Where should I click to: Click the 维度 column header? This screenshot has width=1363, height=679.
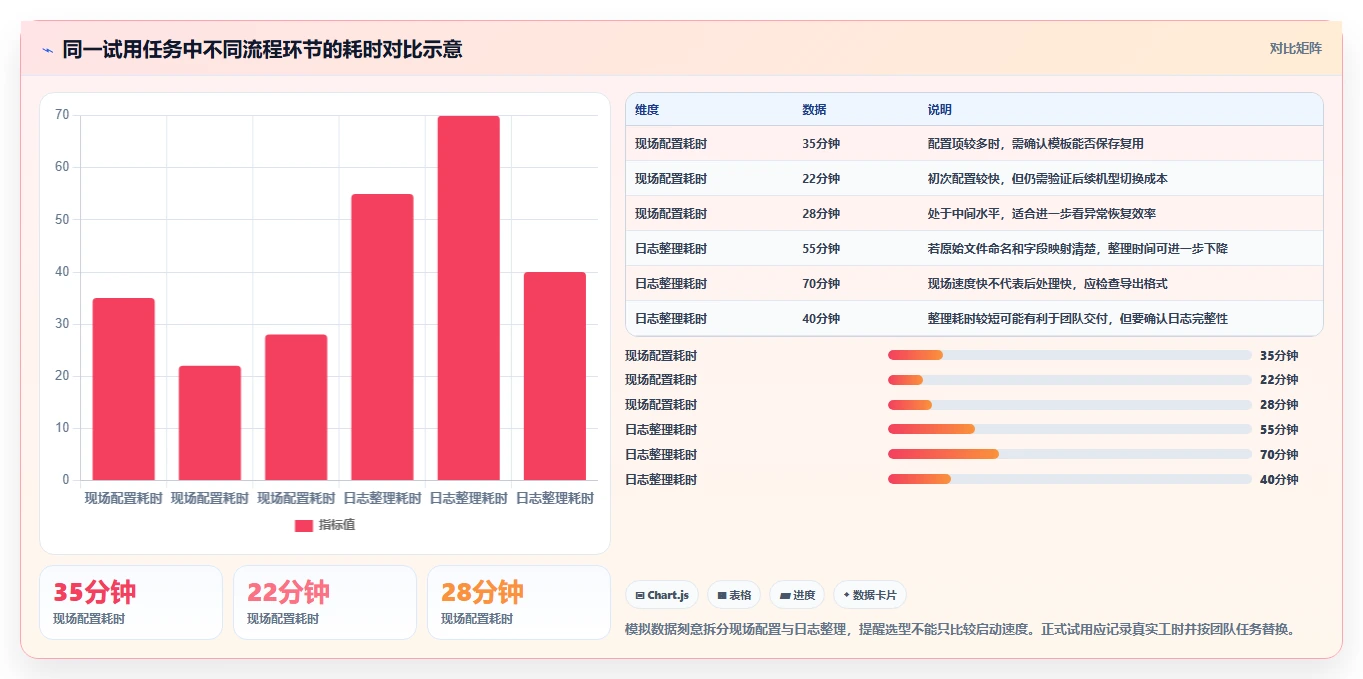point(647,110)
